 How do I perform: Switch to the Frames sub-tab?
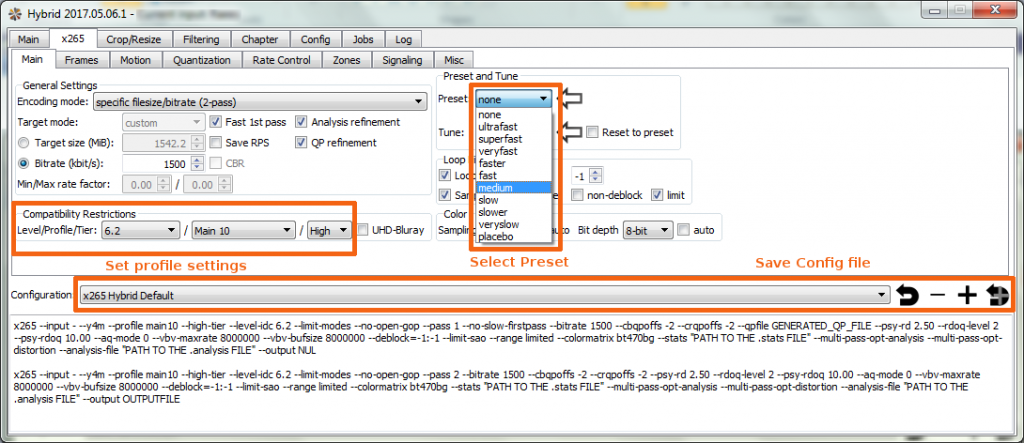82,60
